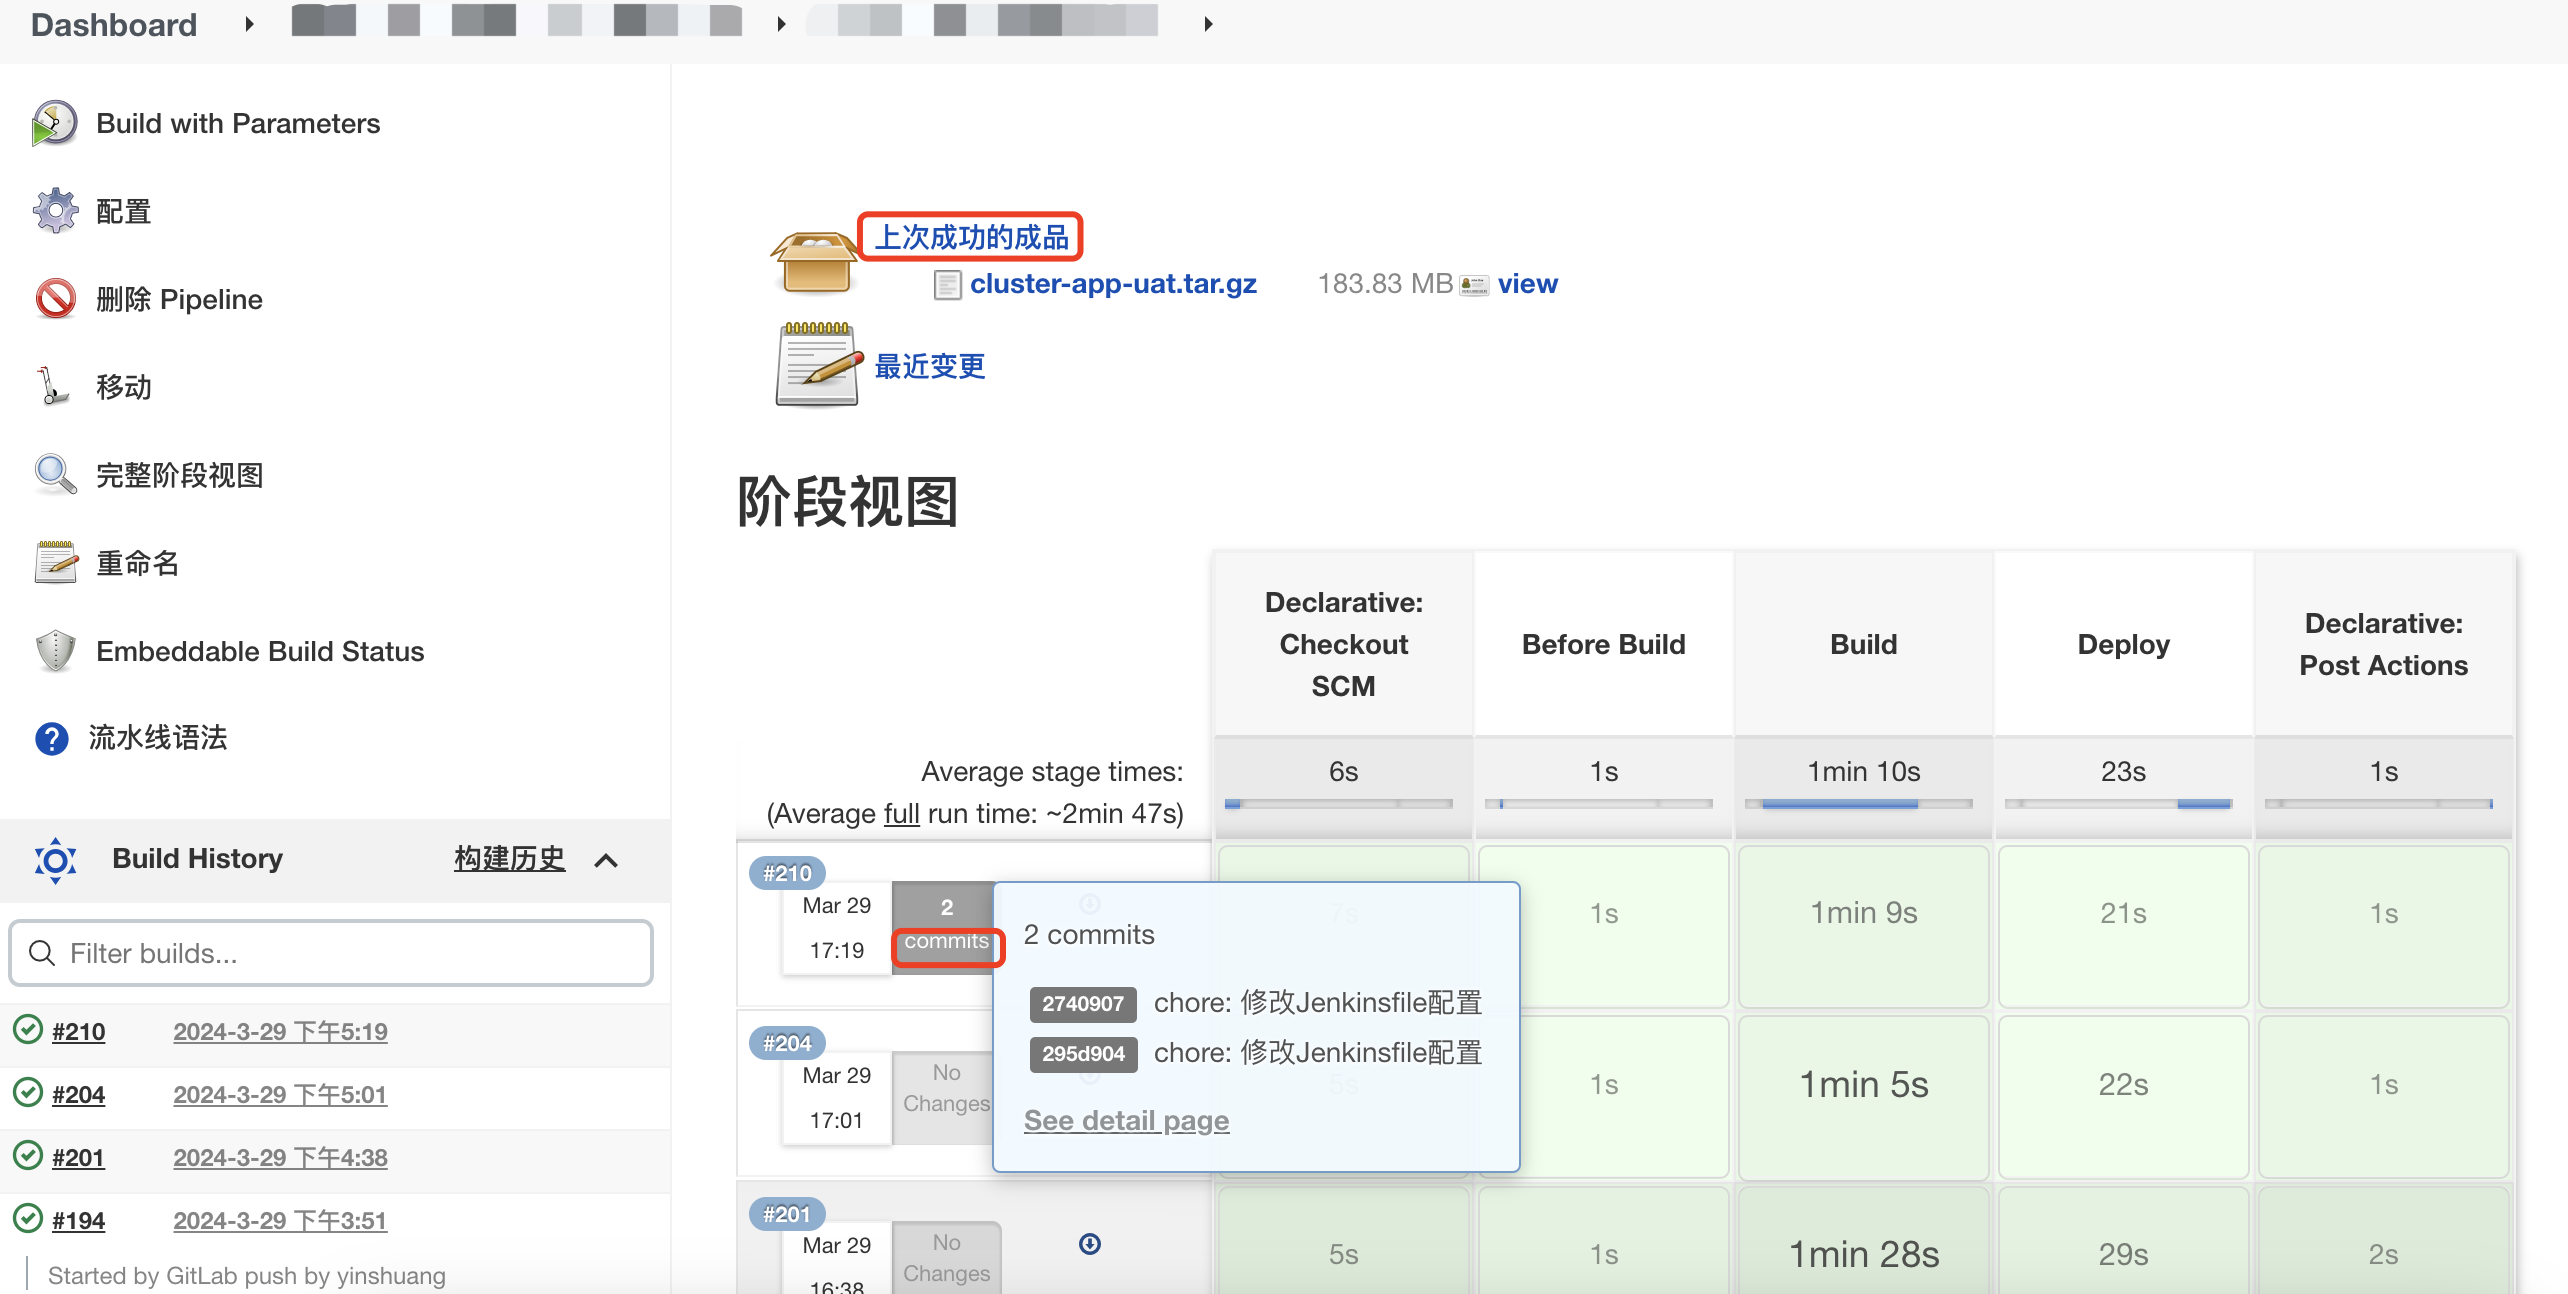Image resolution: width=2568 pixels, height=1294 pixels.
Task: Select 移动 in the sidebar
Action: [123, 387]
